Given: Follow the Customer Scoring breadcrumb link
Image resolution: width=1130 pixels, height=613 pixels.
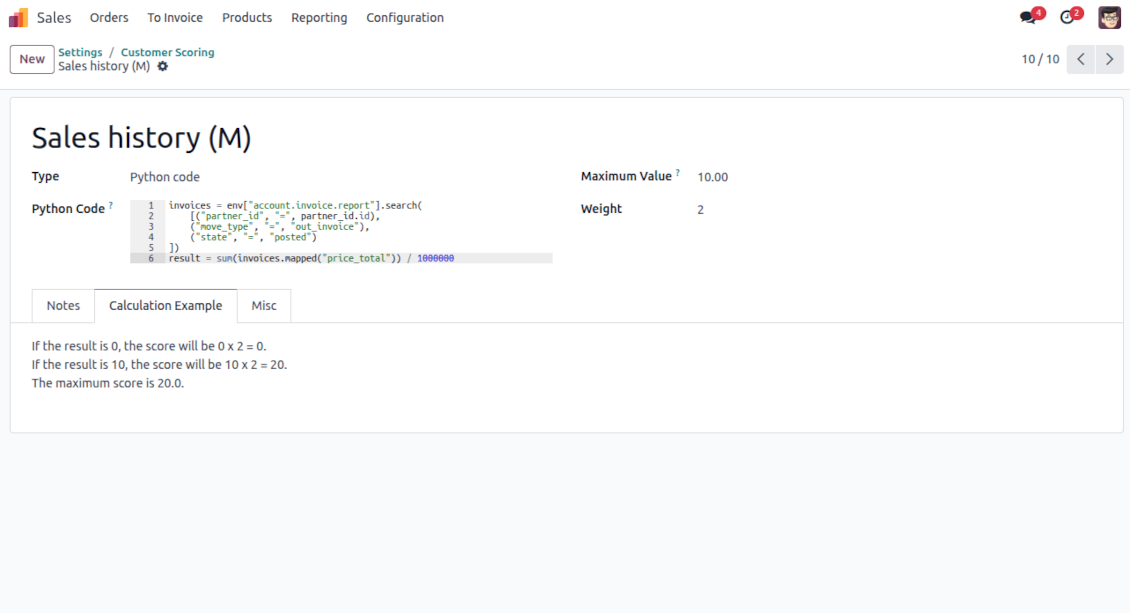Looking at the screenshot, I should 167,52.
